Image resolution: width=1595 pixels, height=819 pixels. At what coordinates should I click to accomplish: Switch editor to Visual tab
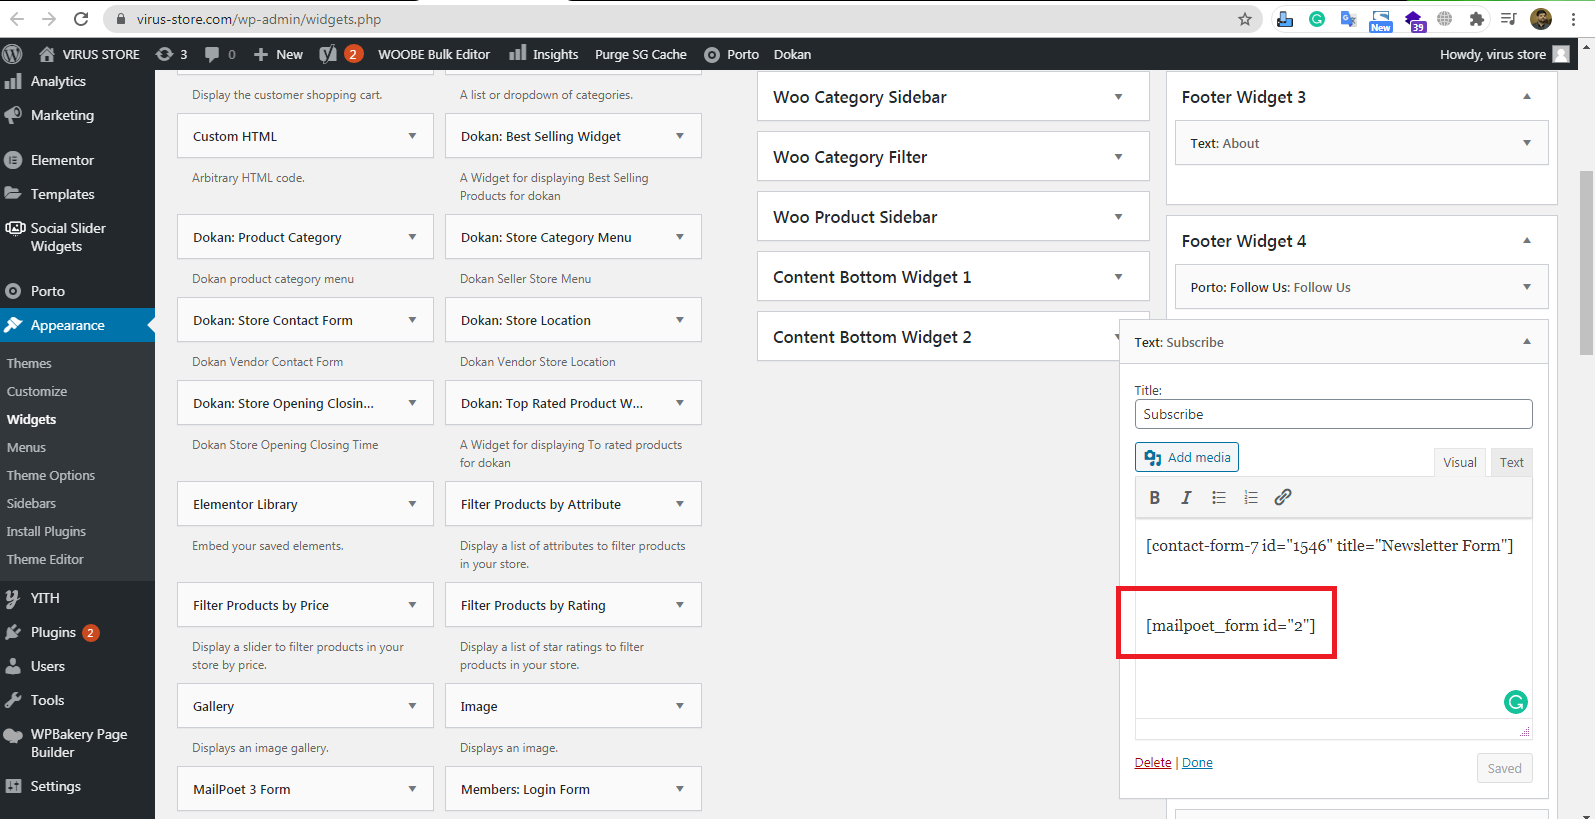coord(1459,462)
